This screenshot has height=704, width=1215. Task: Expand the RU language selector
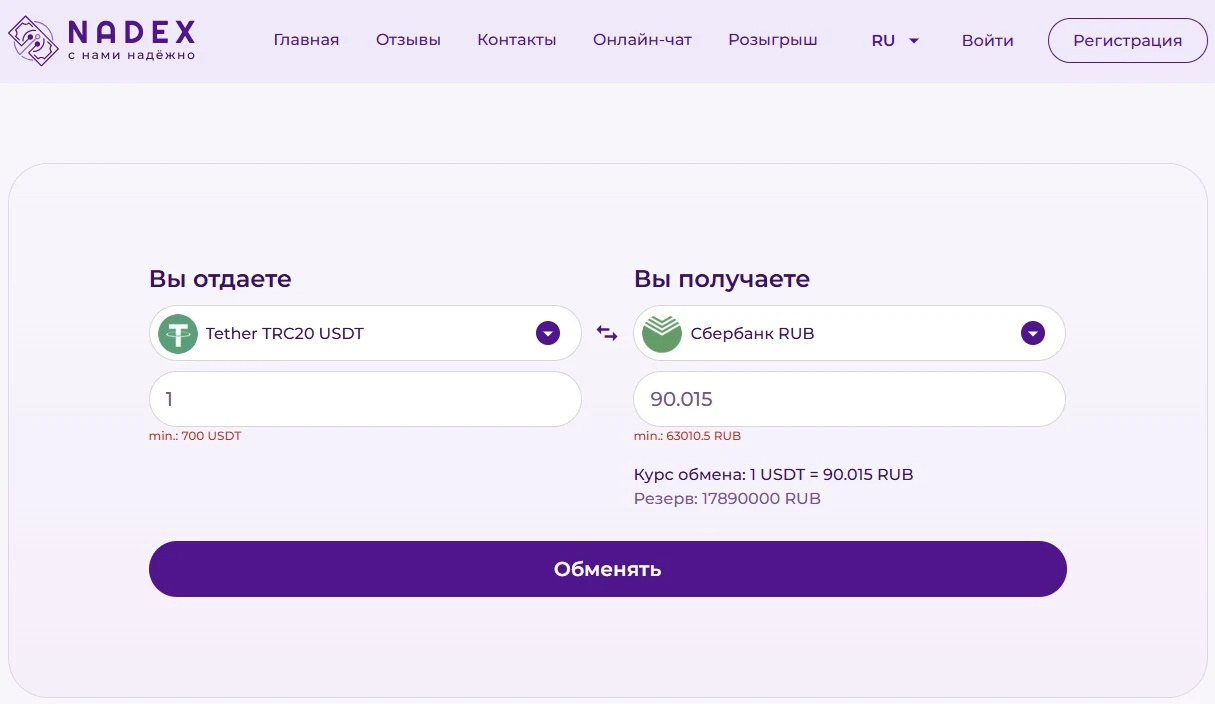tap(895, 41)
